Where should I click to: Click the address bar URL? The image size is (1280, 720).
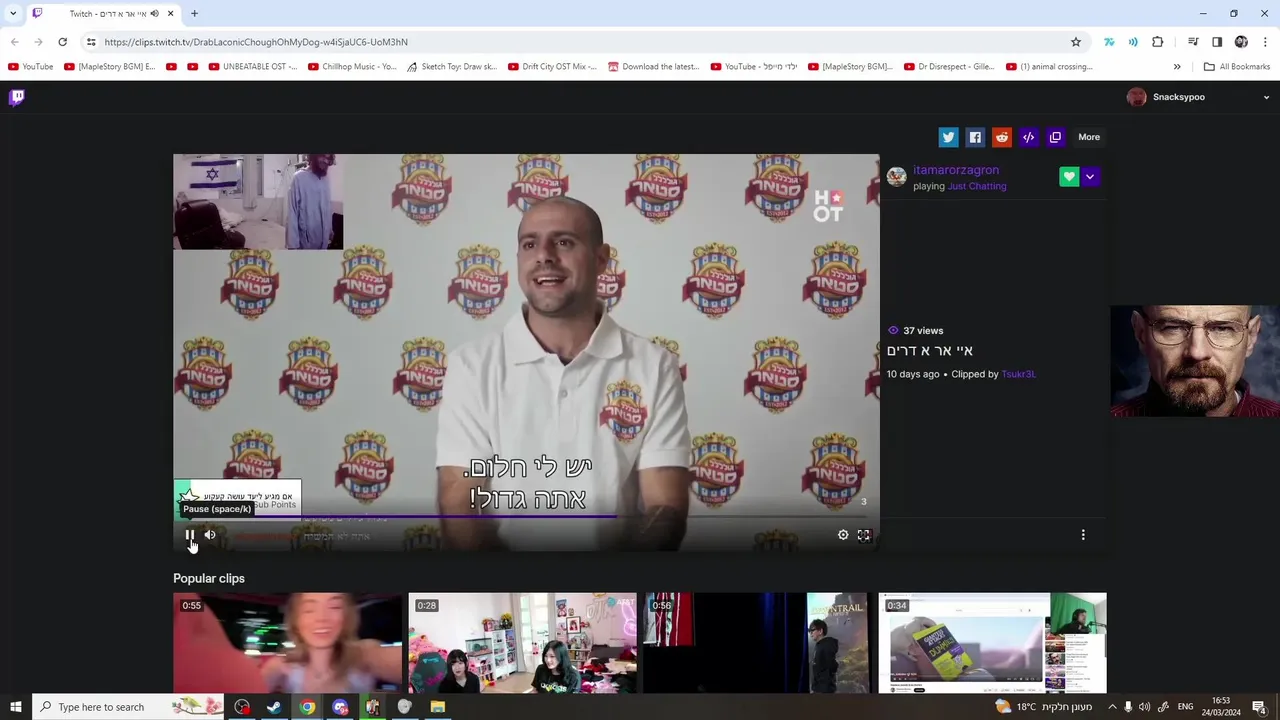[256, 42]
